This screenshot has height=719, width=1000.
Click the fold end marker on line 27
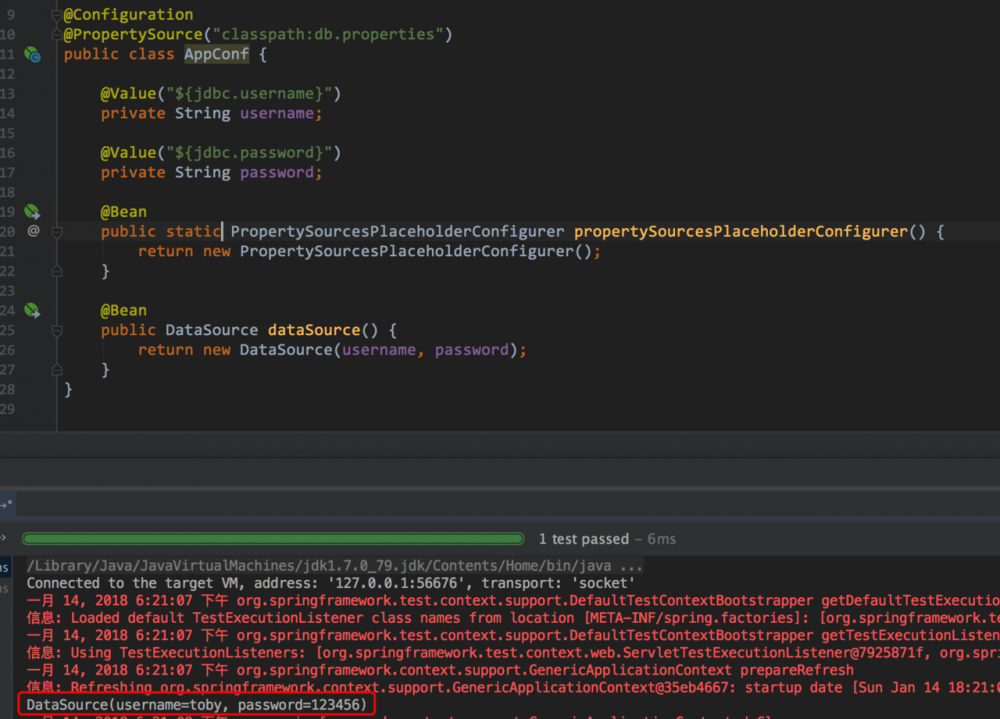57,370
